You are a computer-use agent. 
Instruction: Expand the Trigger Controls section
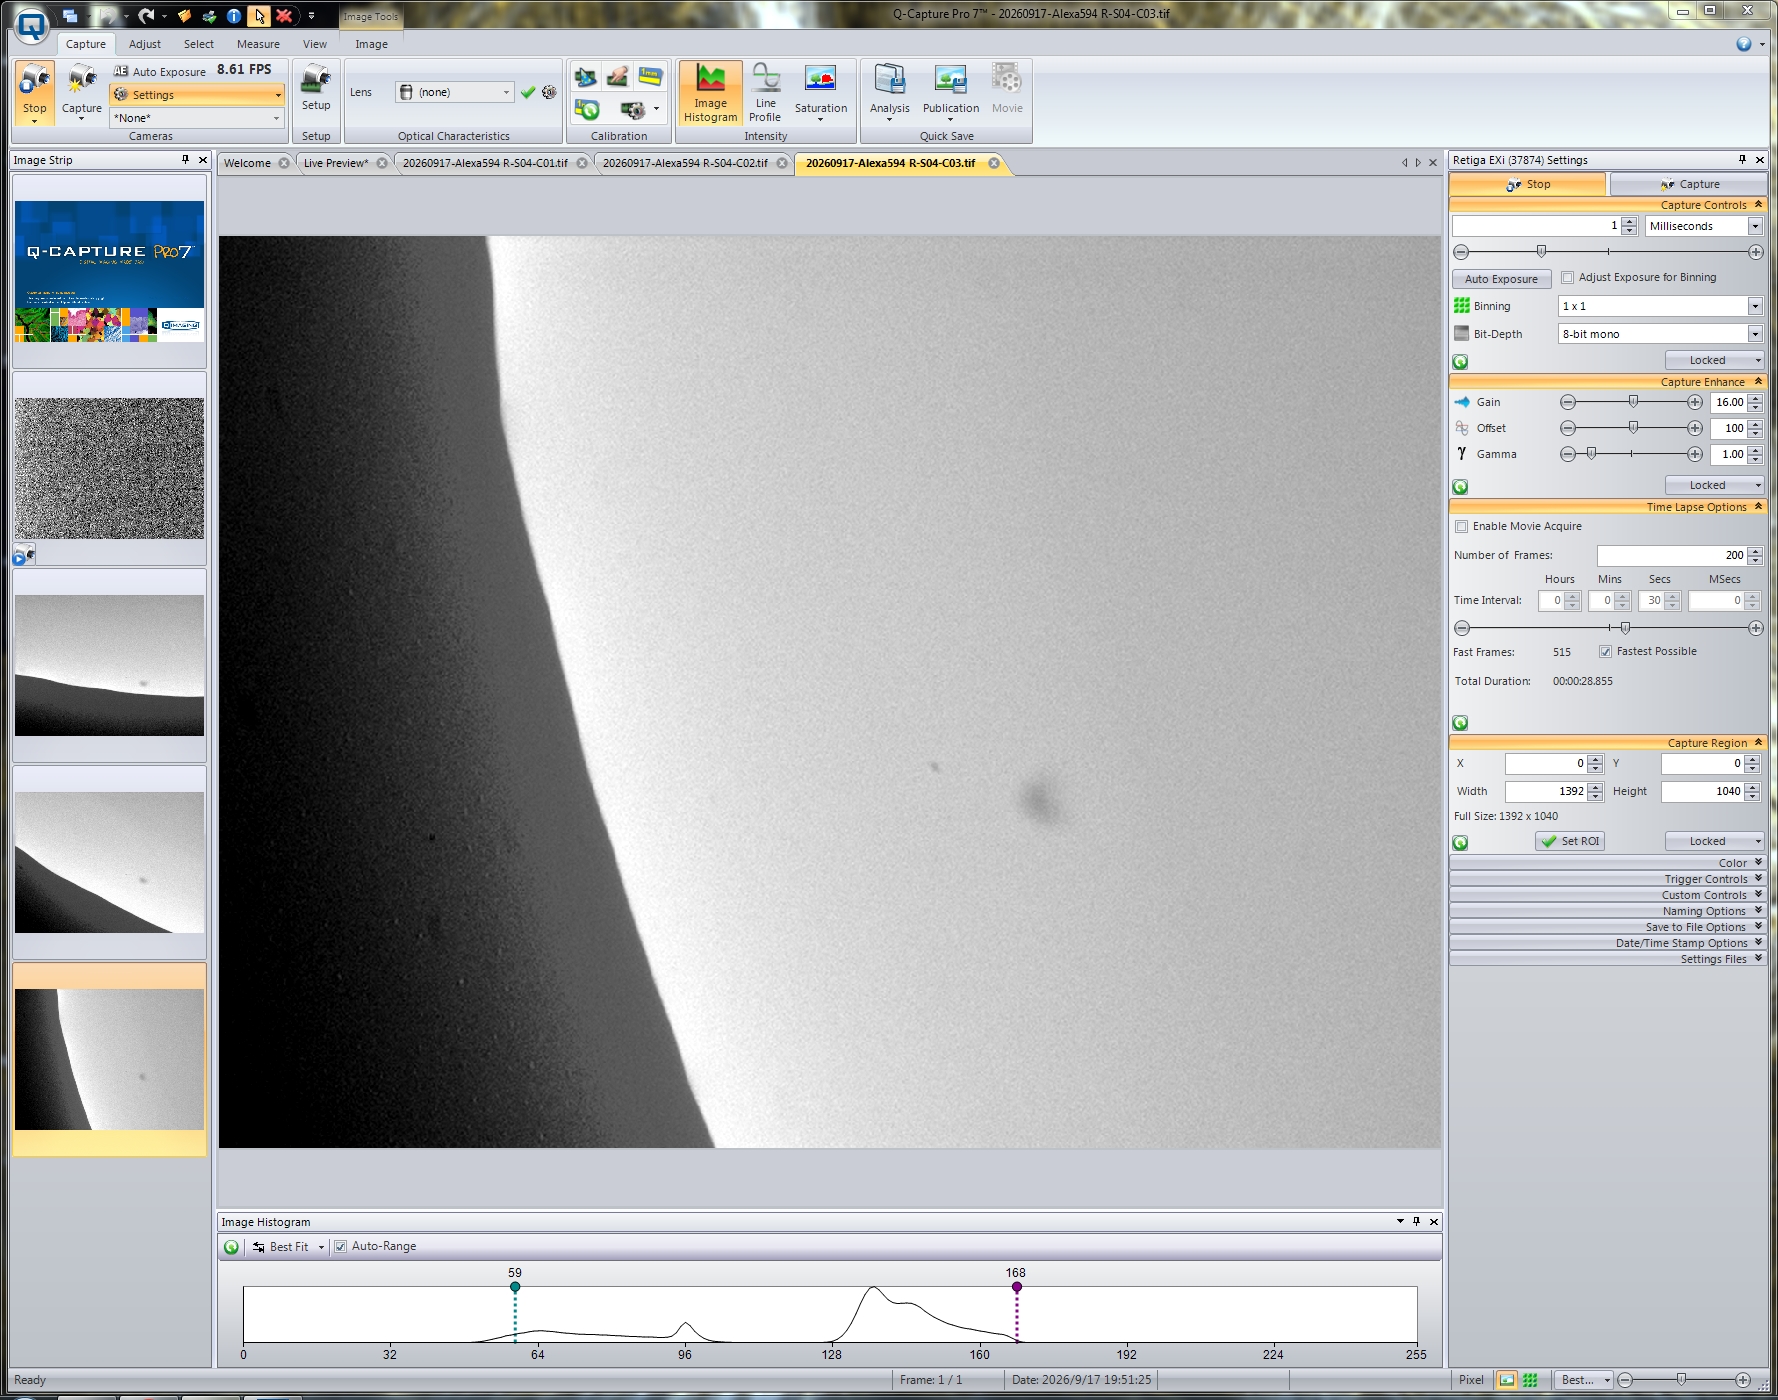click(x=1607, y=879)
